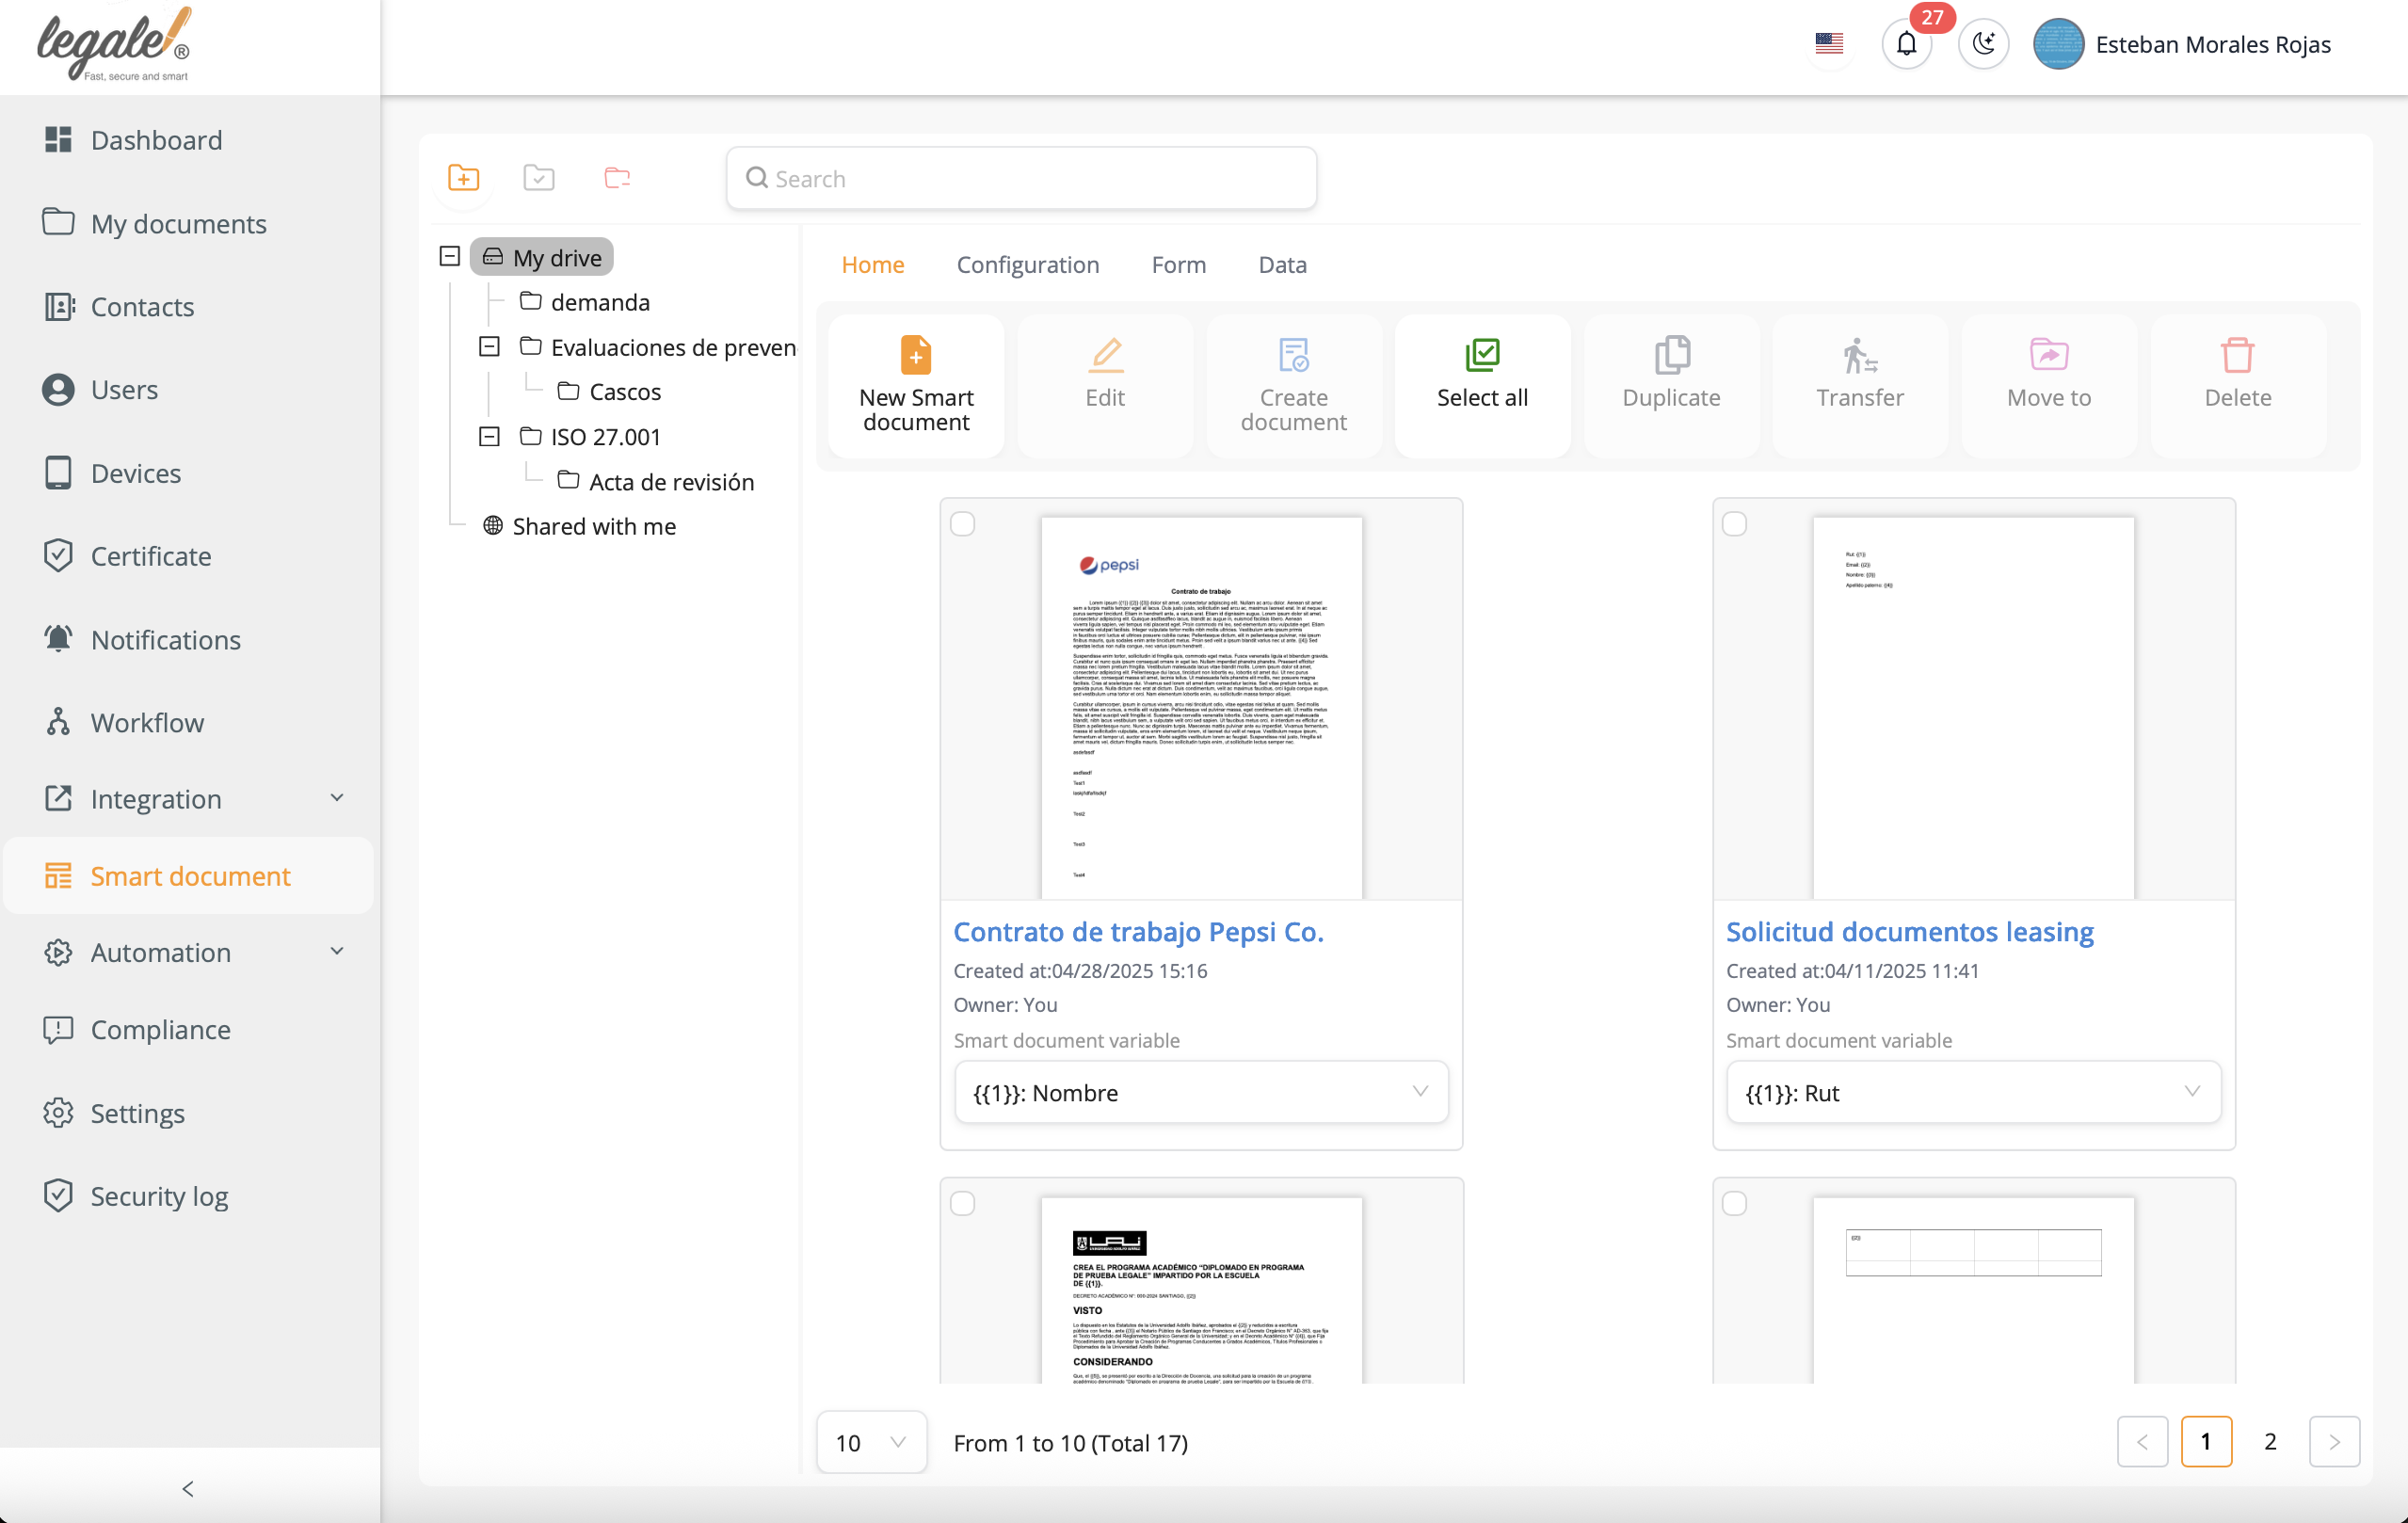Go to page 2

2270,1441
